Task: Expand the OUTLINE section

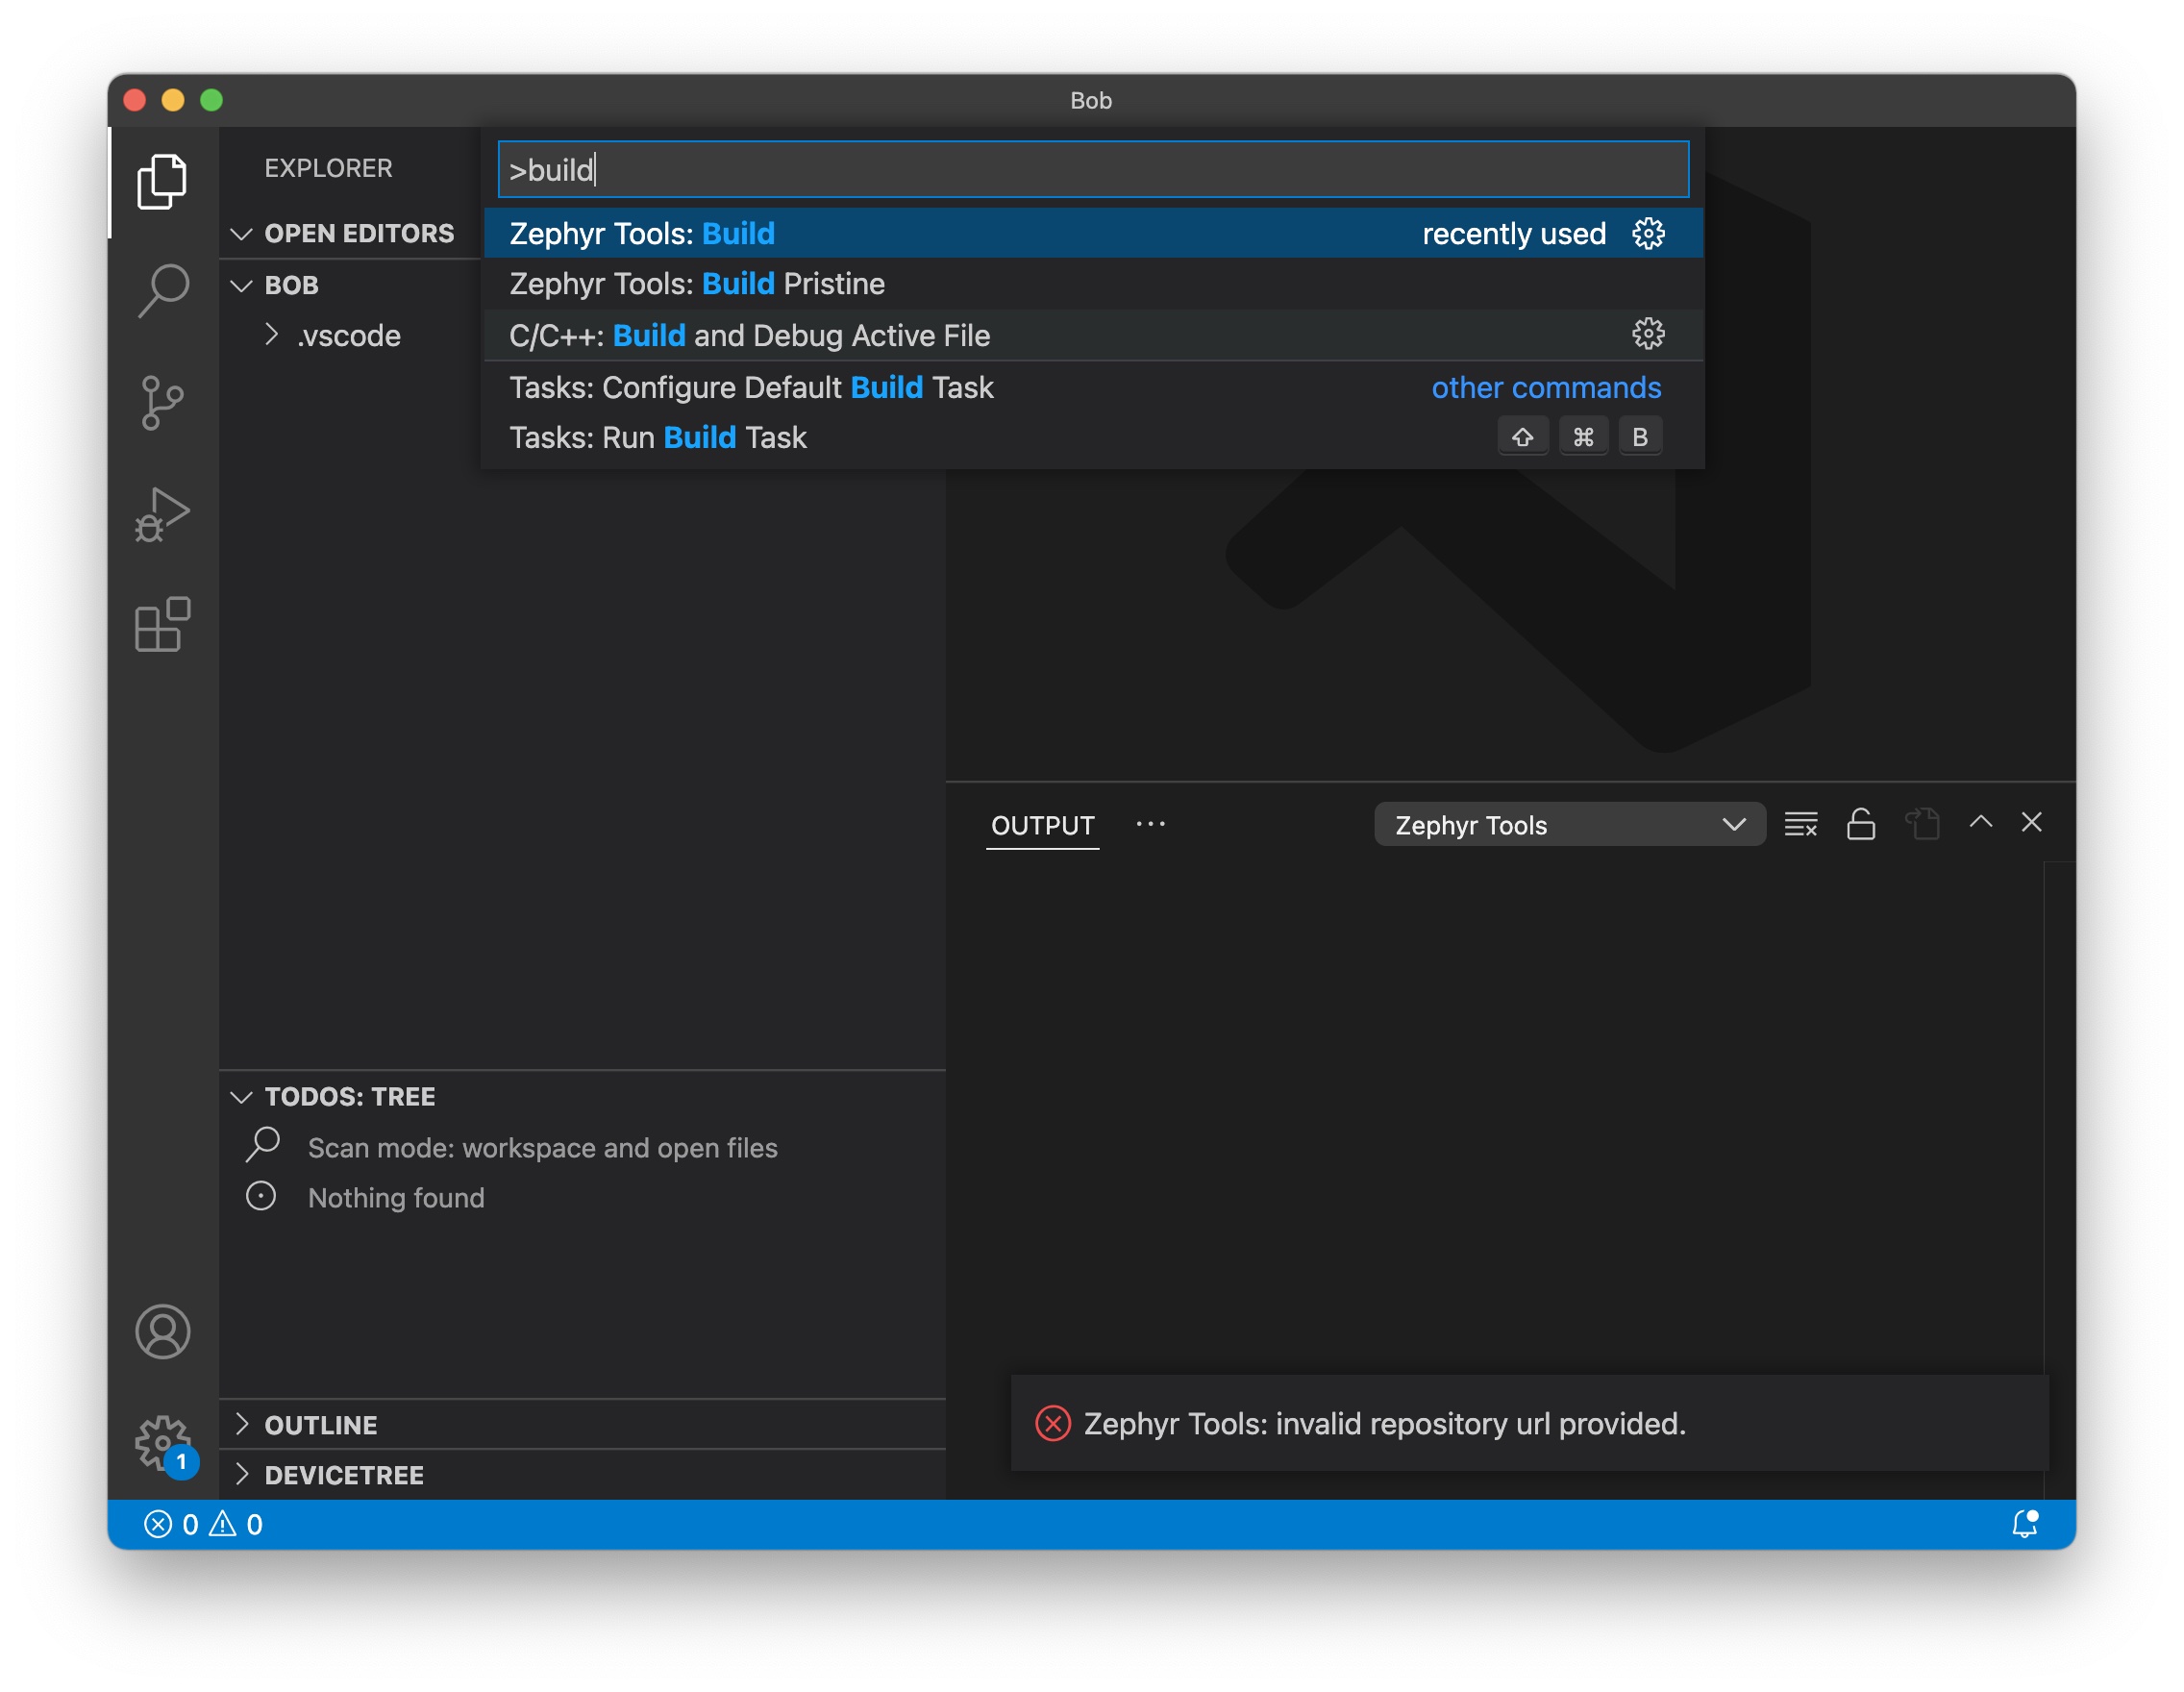Action: tap(320, 1424)
